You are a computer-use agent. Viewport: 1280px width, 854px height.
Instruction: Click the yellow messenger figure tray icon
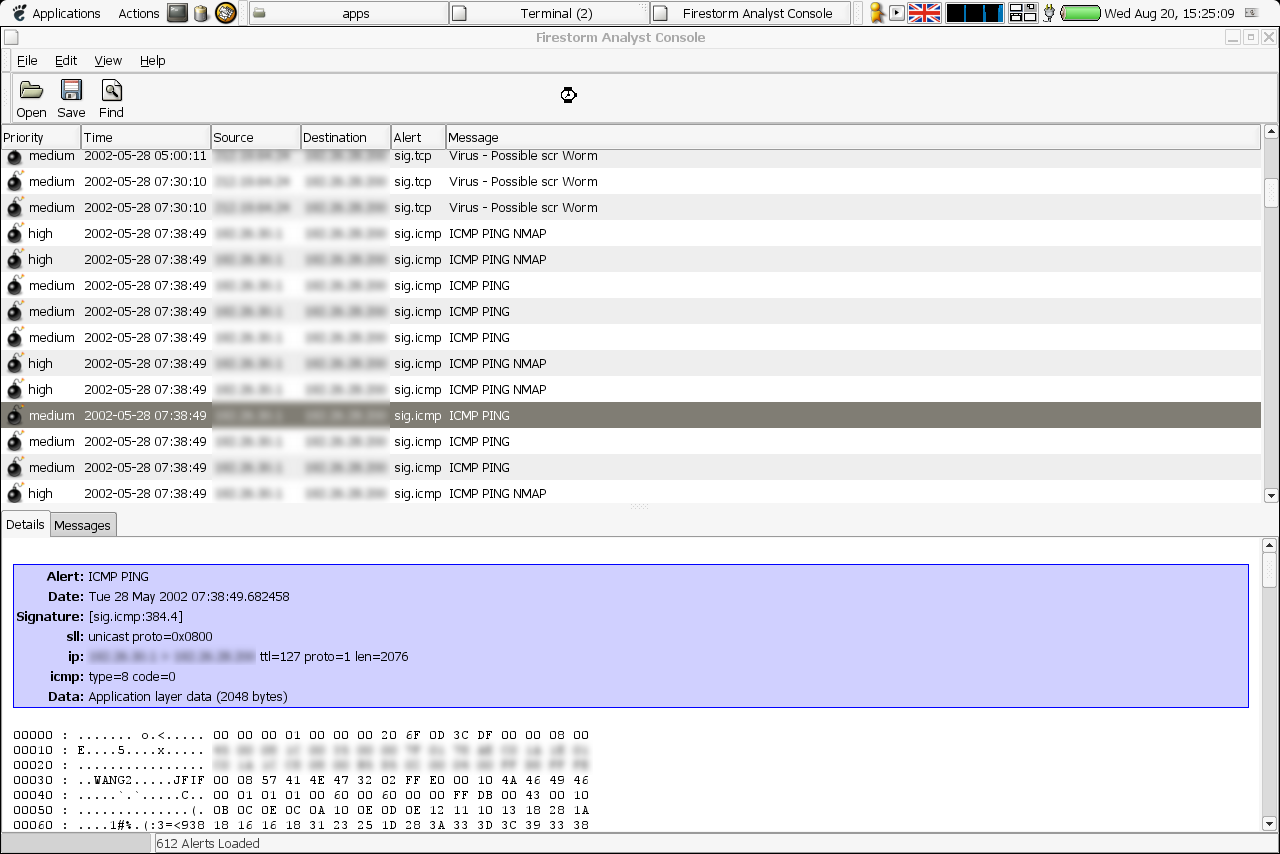(x=877, y=13)
